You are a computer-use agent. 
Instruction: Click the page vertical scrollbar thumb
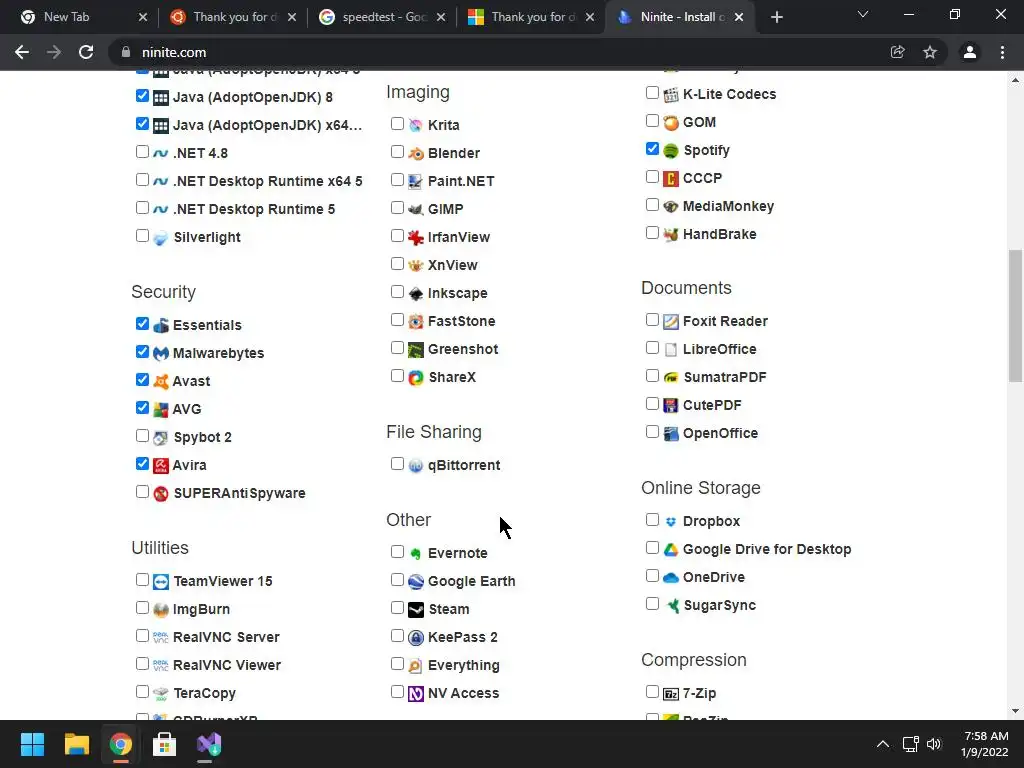(x=1015, y=315)
